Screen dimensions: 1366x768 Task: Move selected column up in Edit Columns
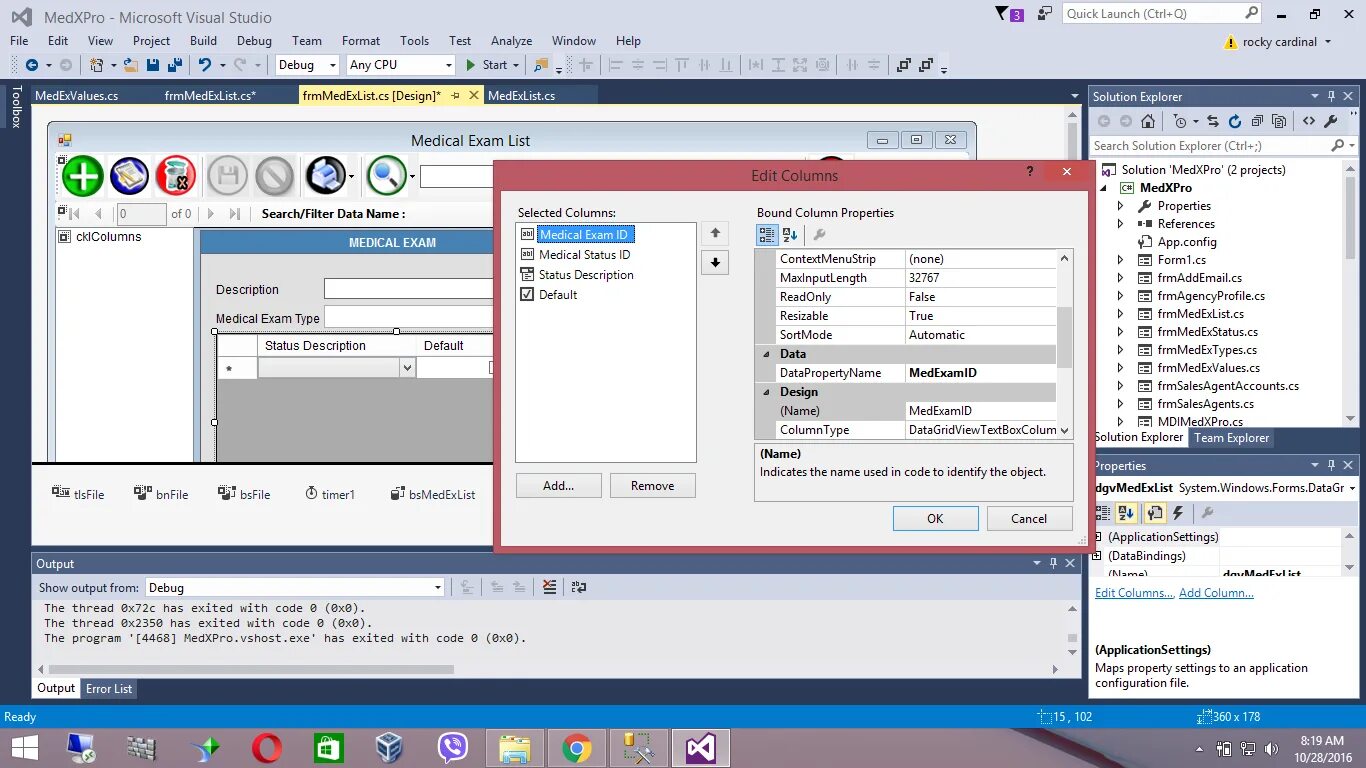point(714,233)
